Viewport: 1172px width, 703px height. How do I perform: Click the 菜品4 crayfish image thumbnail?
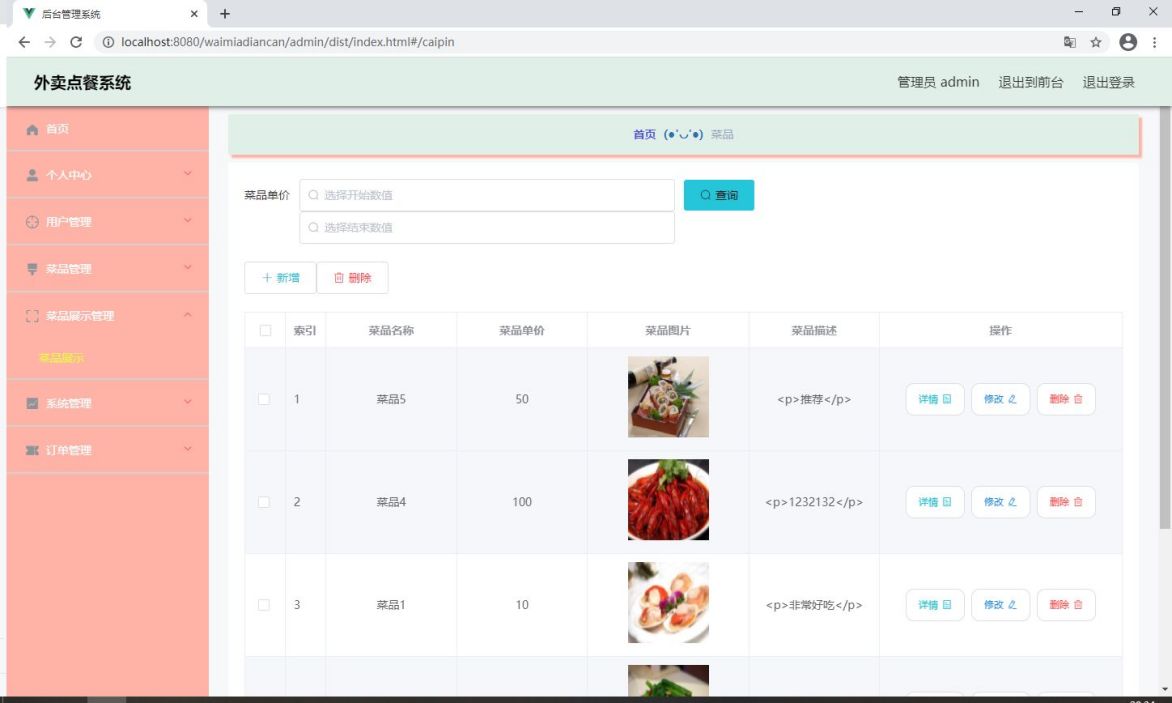click(x=668, y=500)
